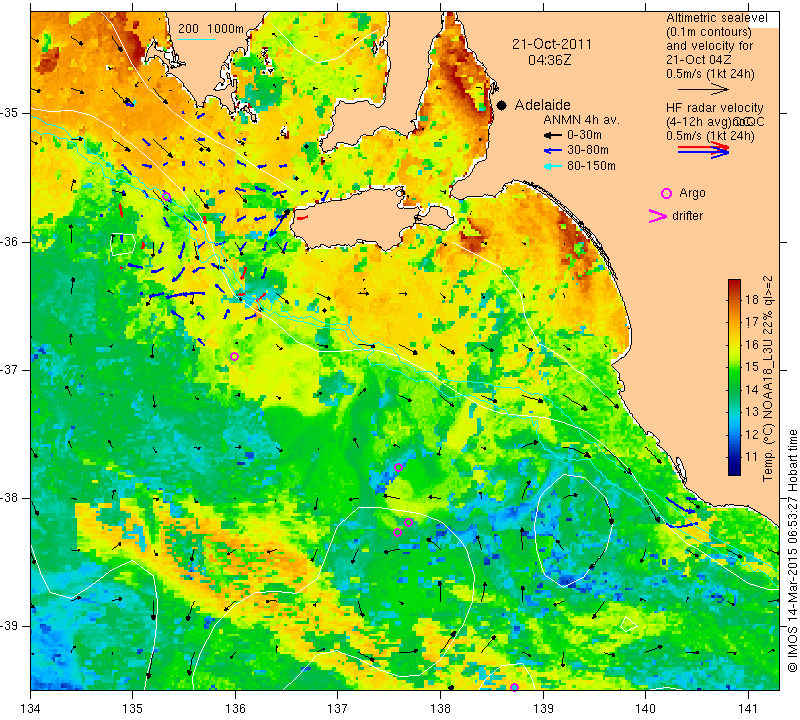Click the '80-150m' depth label
800x720 pixels.
pyautogui.click(x=591, y=166)
